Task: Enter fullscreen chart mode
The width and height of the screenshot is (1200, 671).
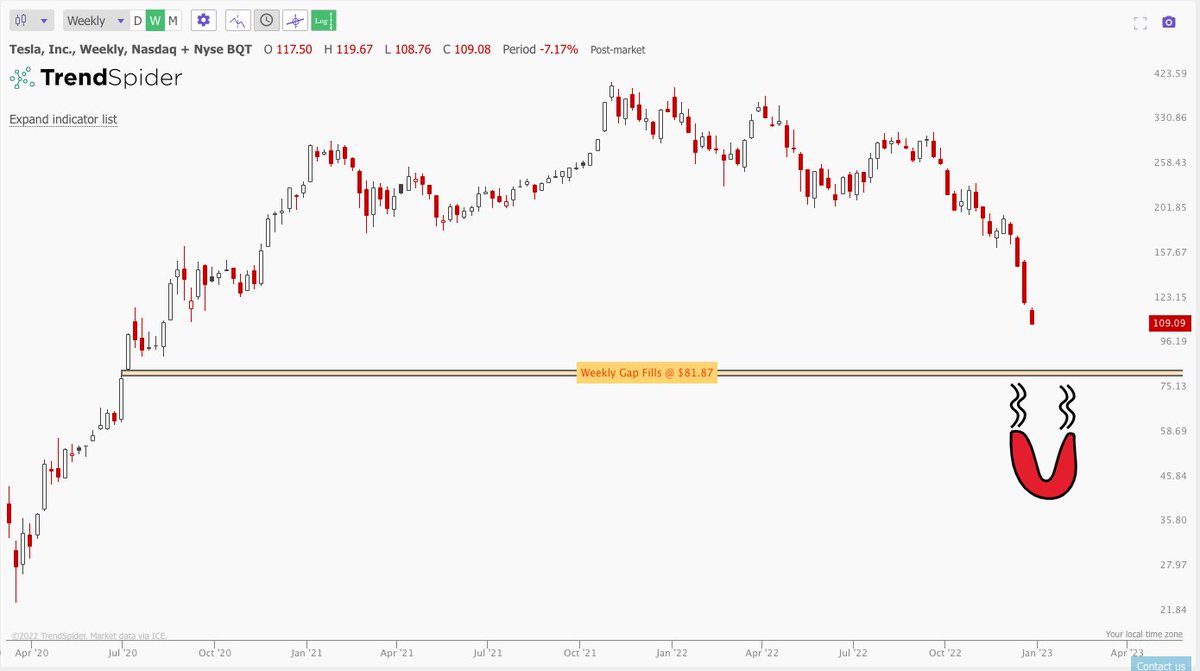Action: click(x=1139, y=22)
